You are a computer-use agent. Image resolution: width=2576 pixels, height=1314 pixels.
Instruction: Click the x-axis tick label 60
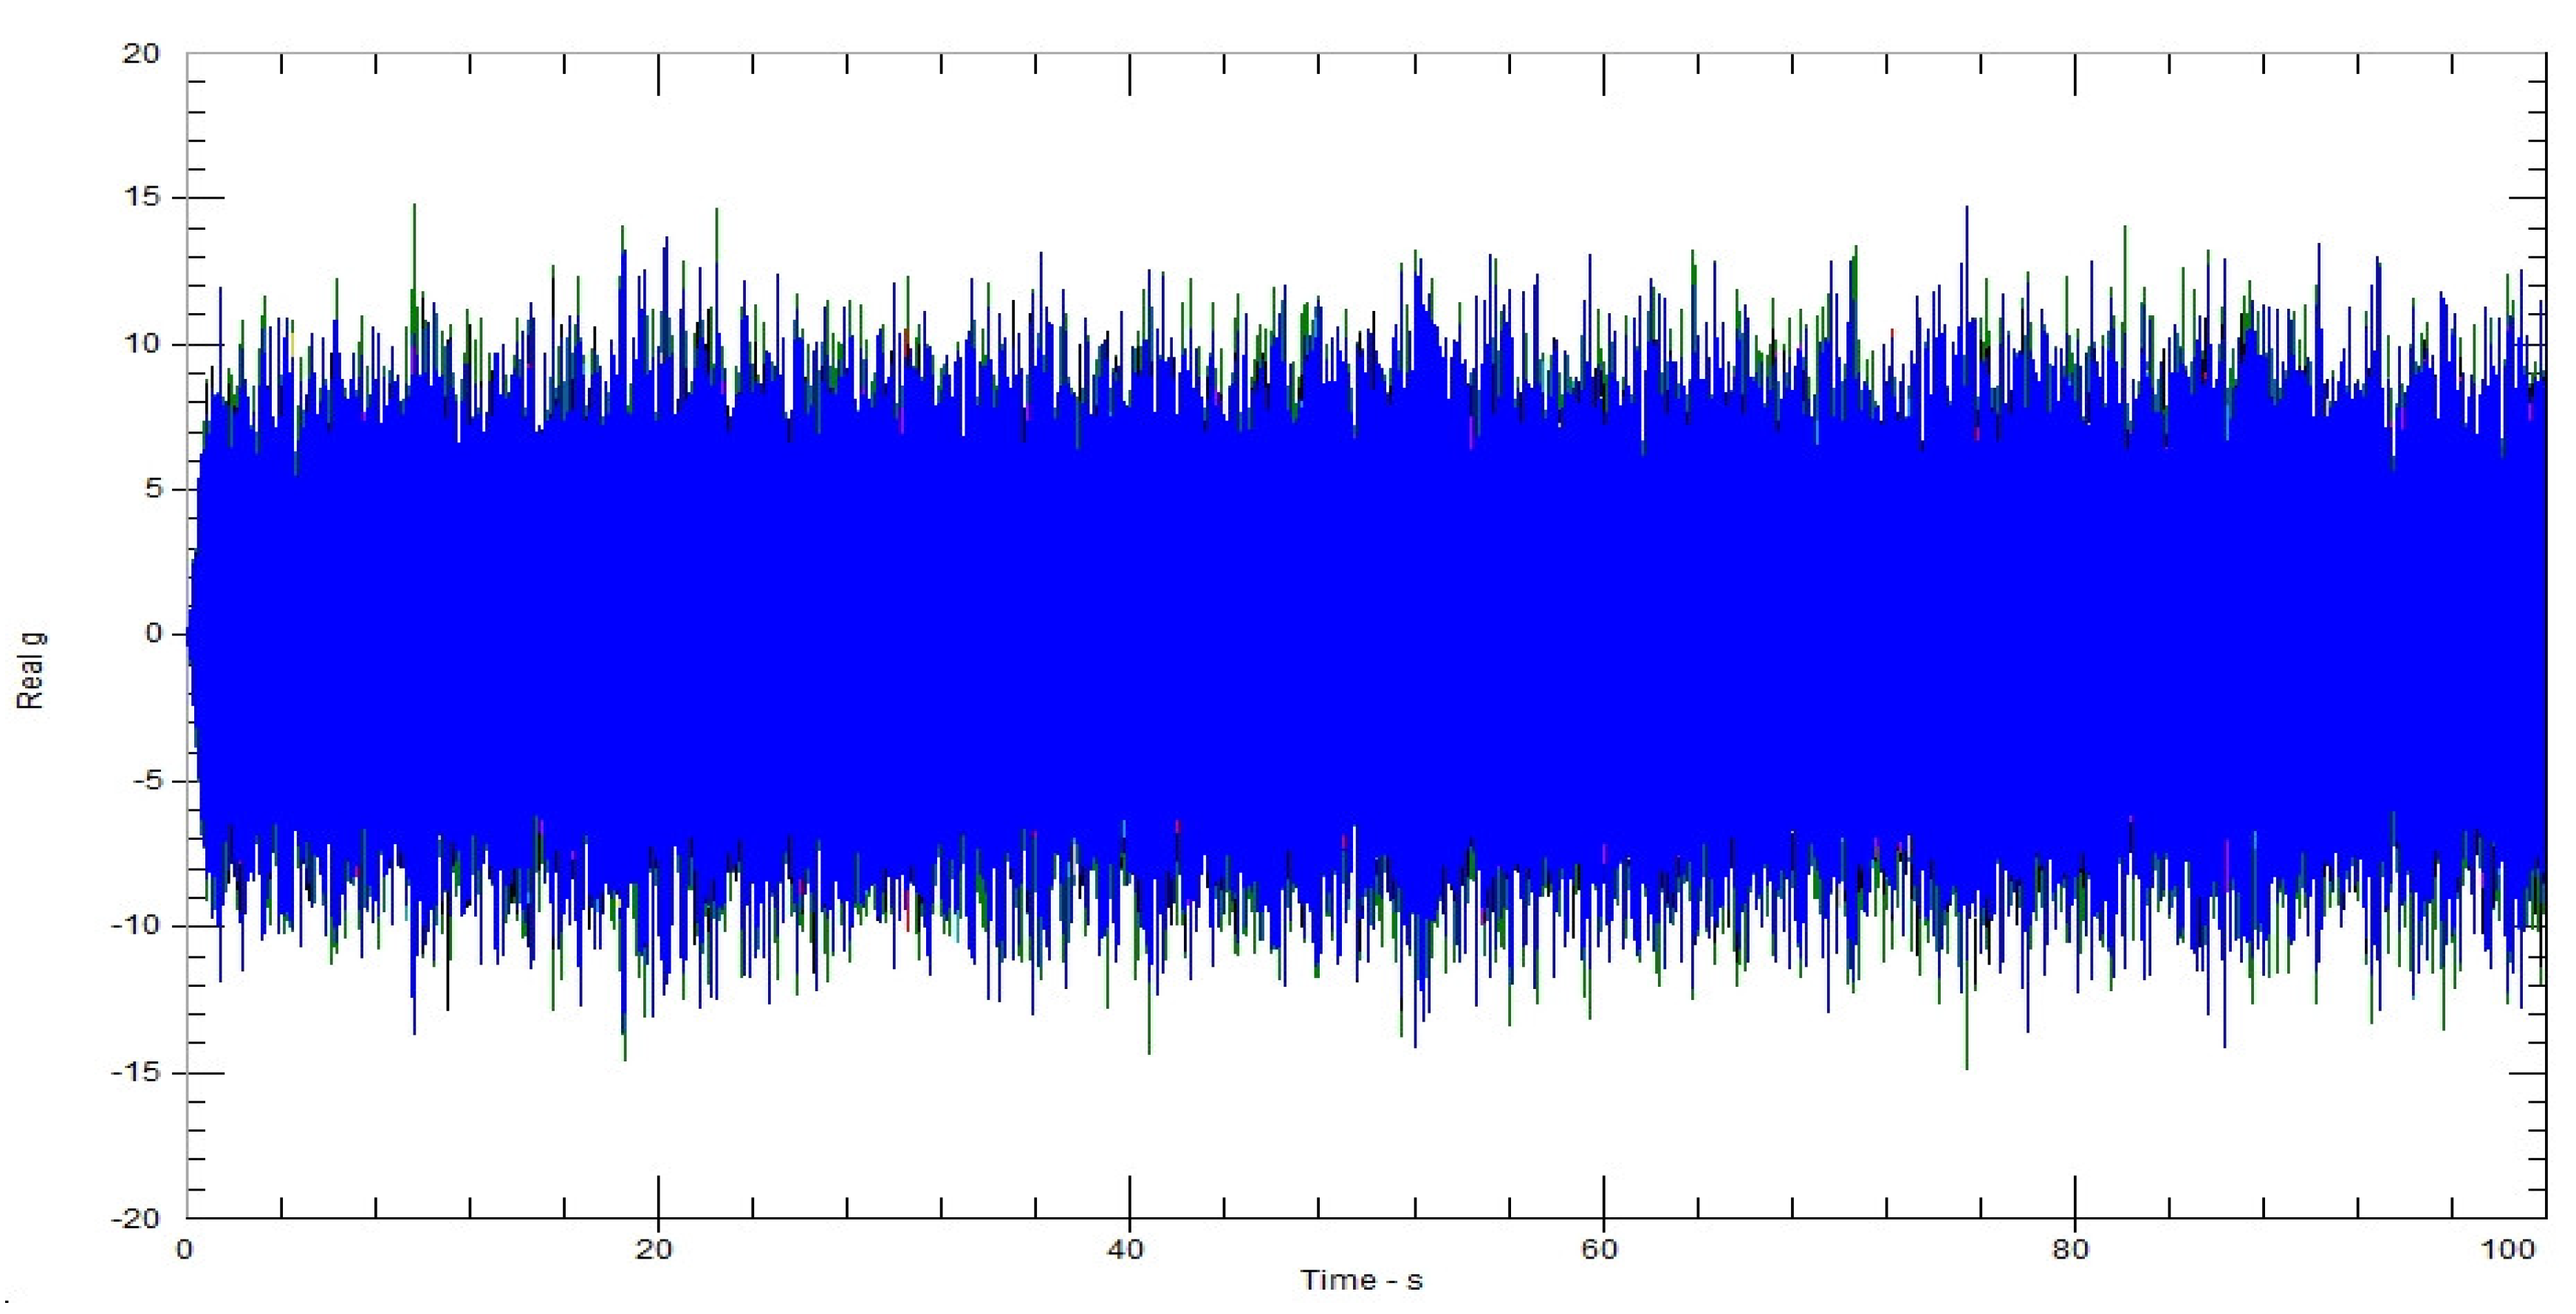click(x=1600, y=1249)
